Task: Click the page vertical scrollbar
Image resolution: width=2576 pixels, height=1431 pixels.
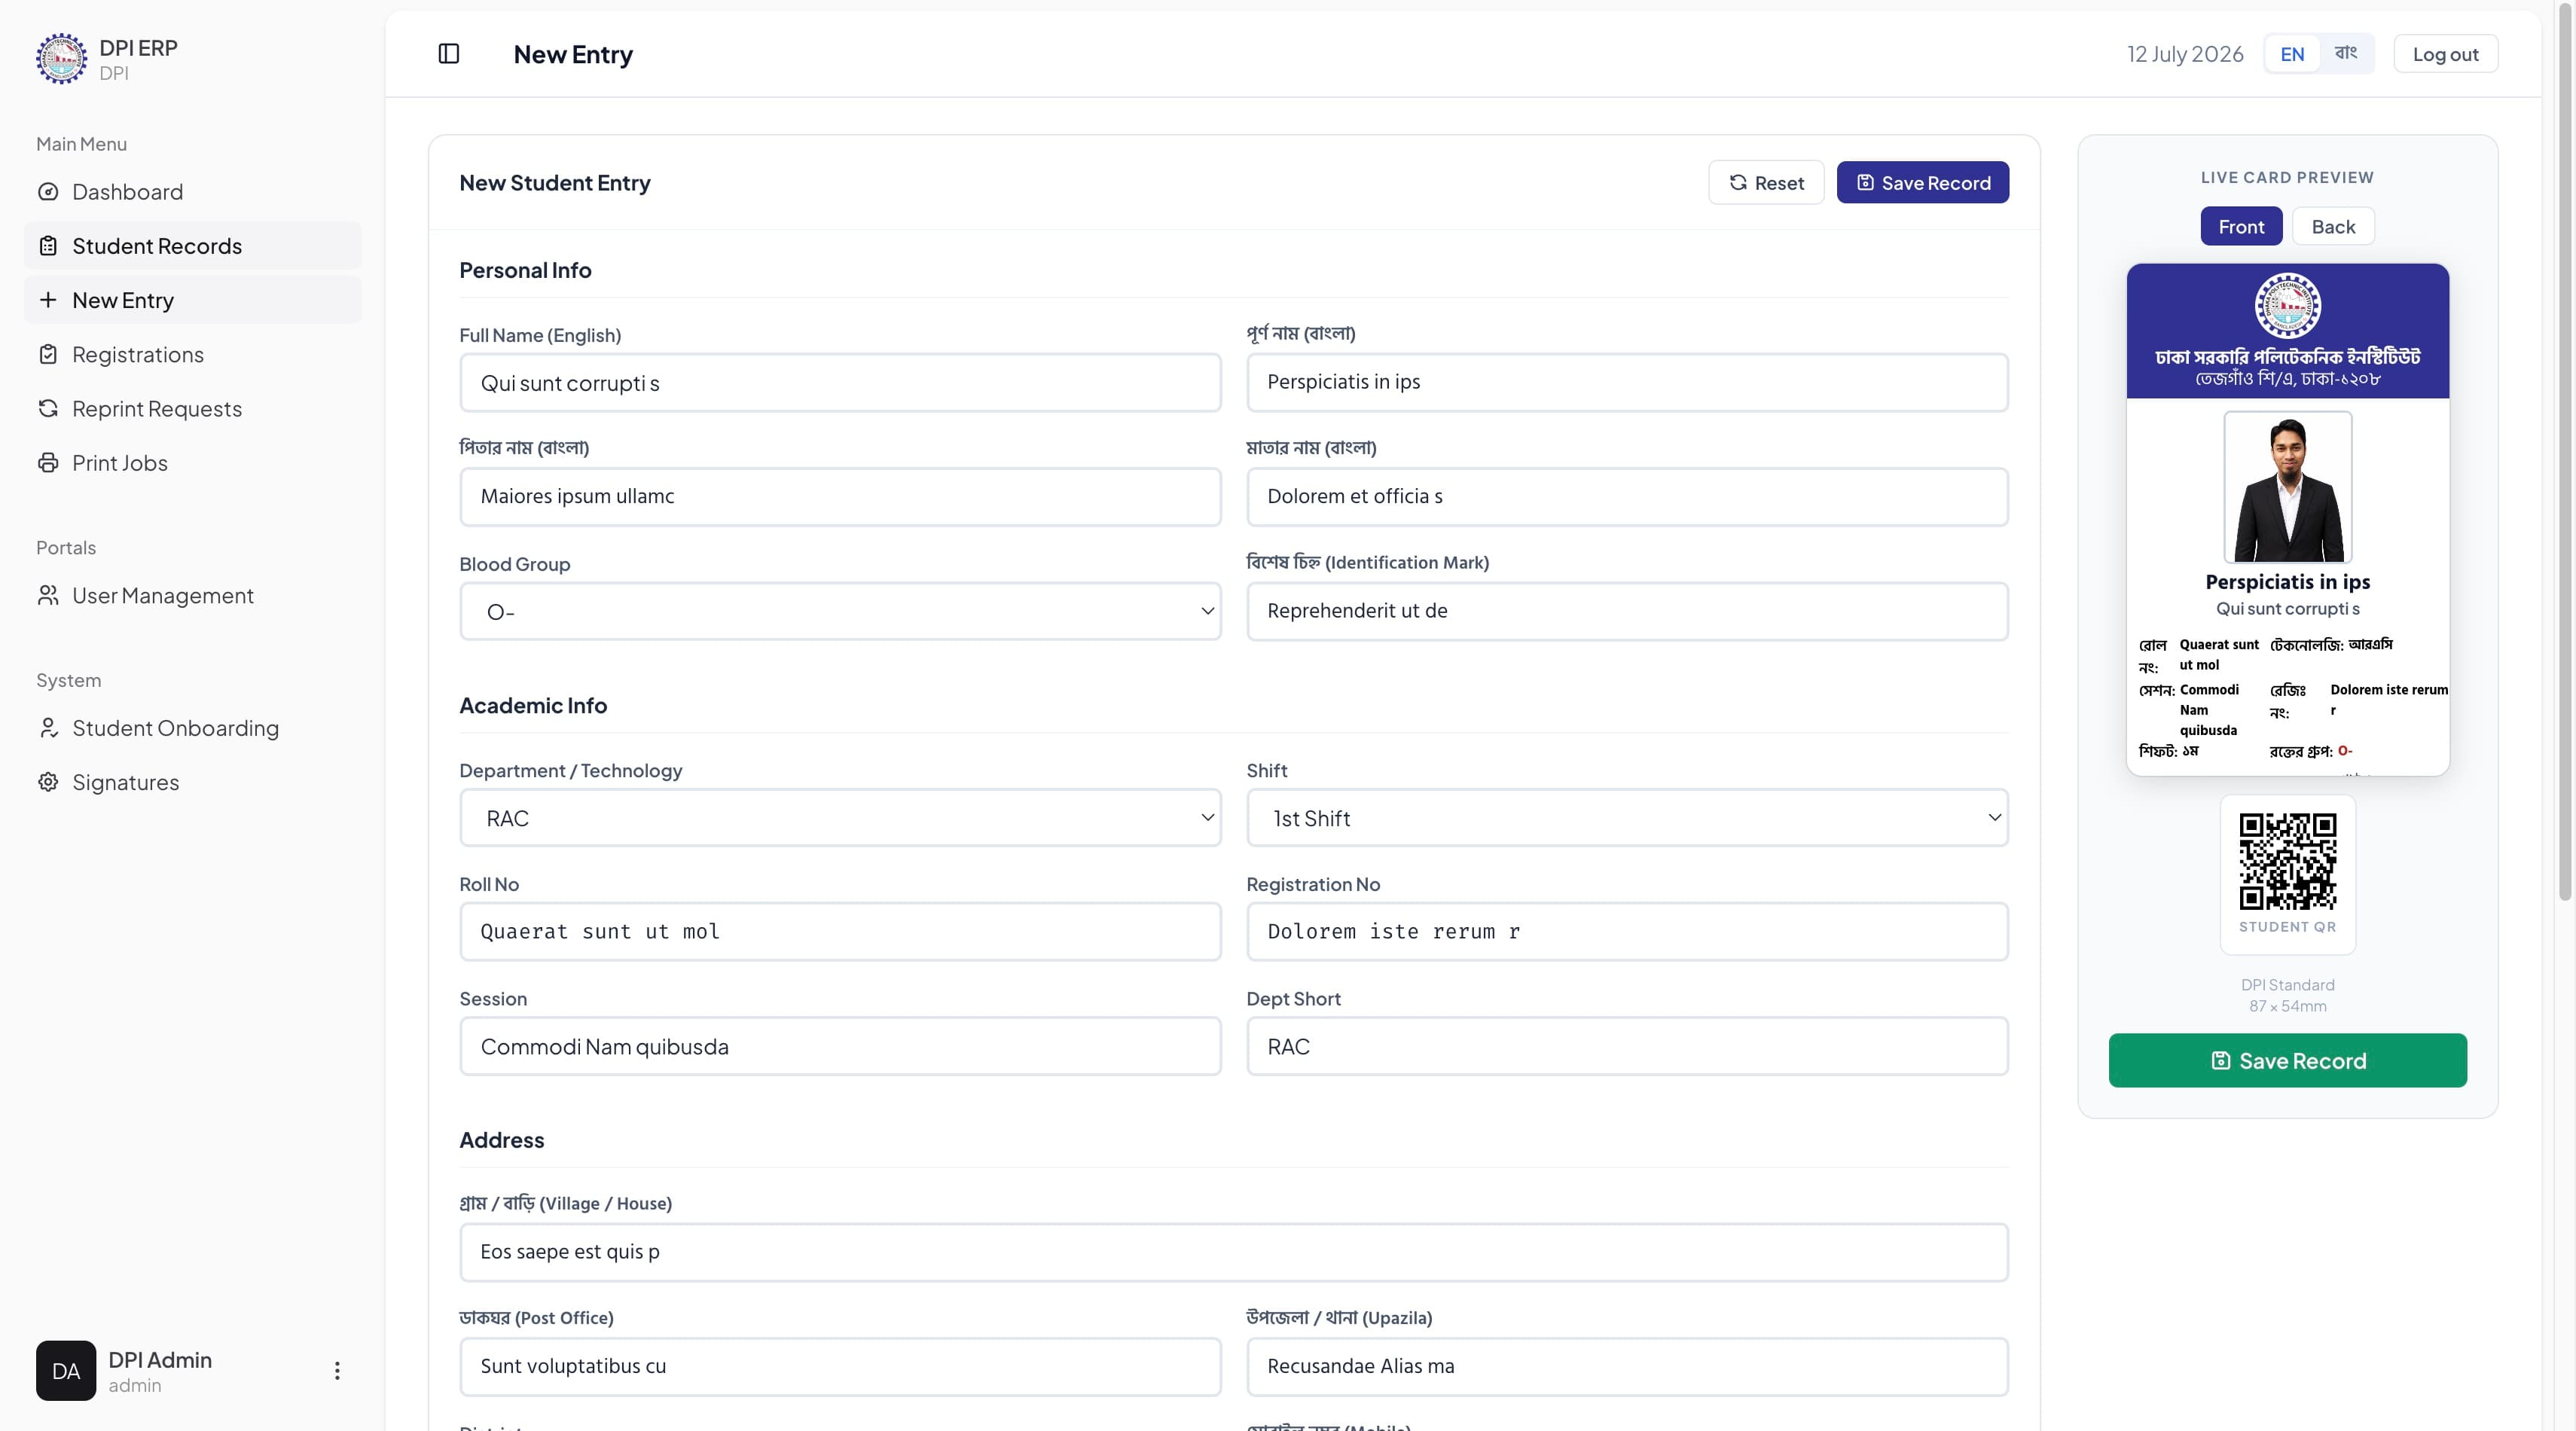Action: click(2565, 450)
